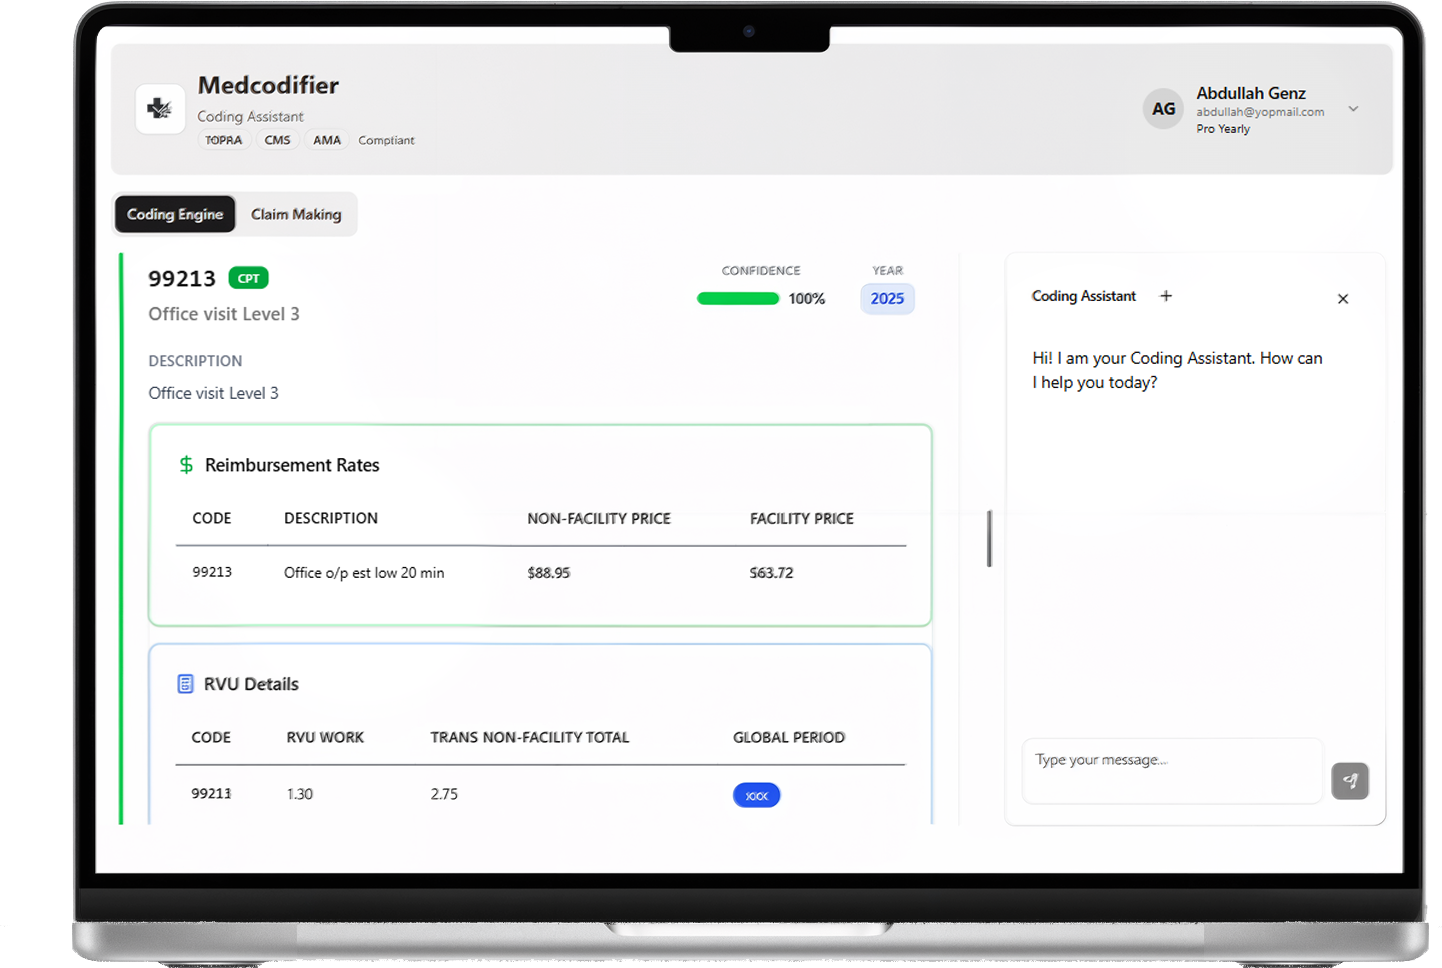The image size is (1442, 968).
Task: Click the TRANS NON-FACILITY TOTAL column header
Action: [530, 738]
